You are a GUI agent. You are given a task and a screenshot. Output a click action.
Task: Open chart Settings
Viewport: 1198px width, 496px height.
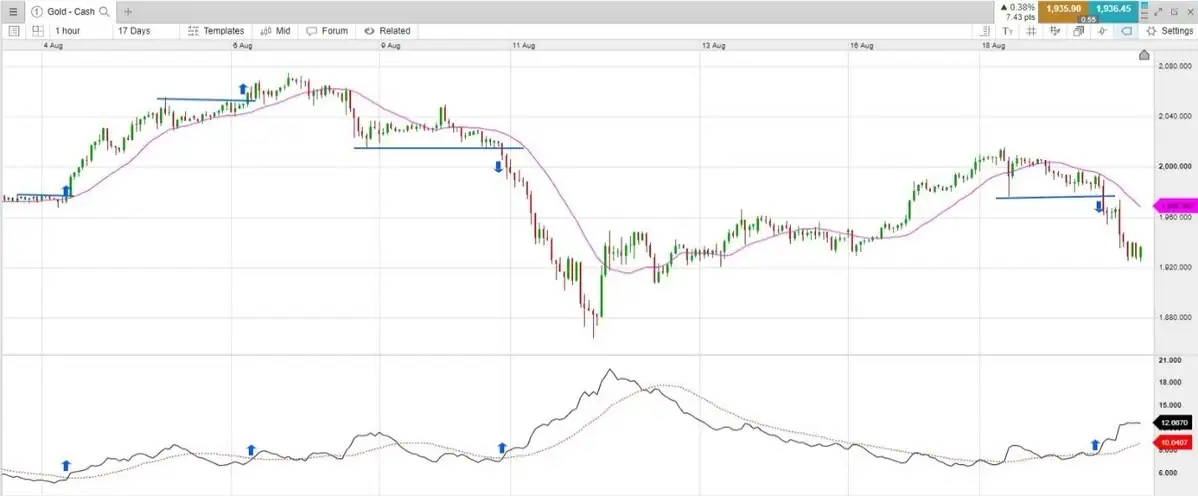[x=1167, y=31]
